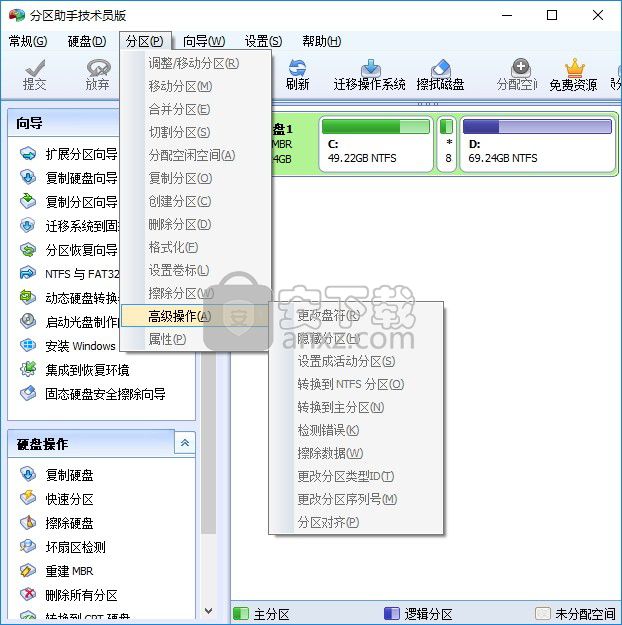Open 分区恢复向导 entry

point(69,250)
